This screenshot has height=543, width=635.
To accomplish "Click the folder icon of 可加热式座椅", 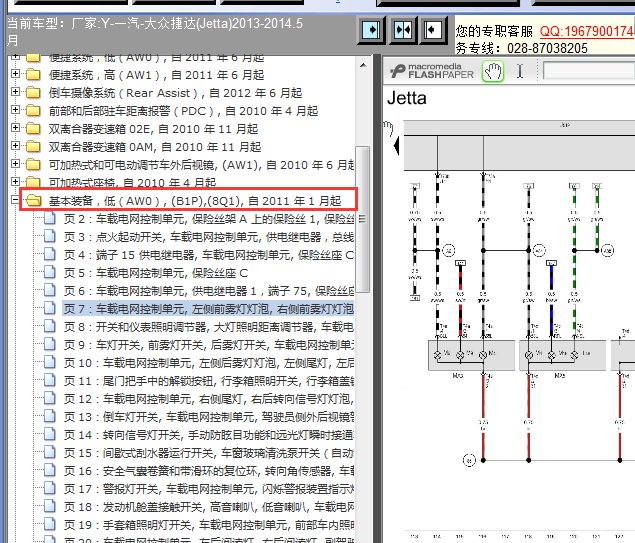I will point(33,182).
